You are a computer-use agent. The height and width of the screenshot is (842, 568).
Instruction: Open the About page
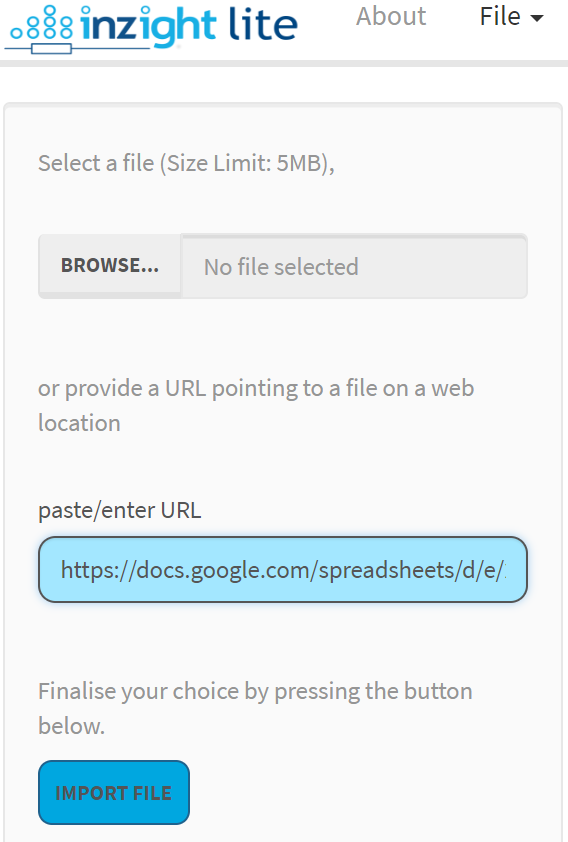coord(391,16)
